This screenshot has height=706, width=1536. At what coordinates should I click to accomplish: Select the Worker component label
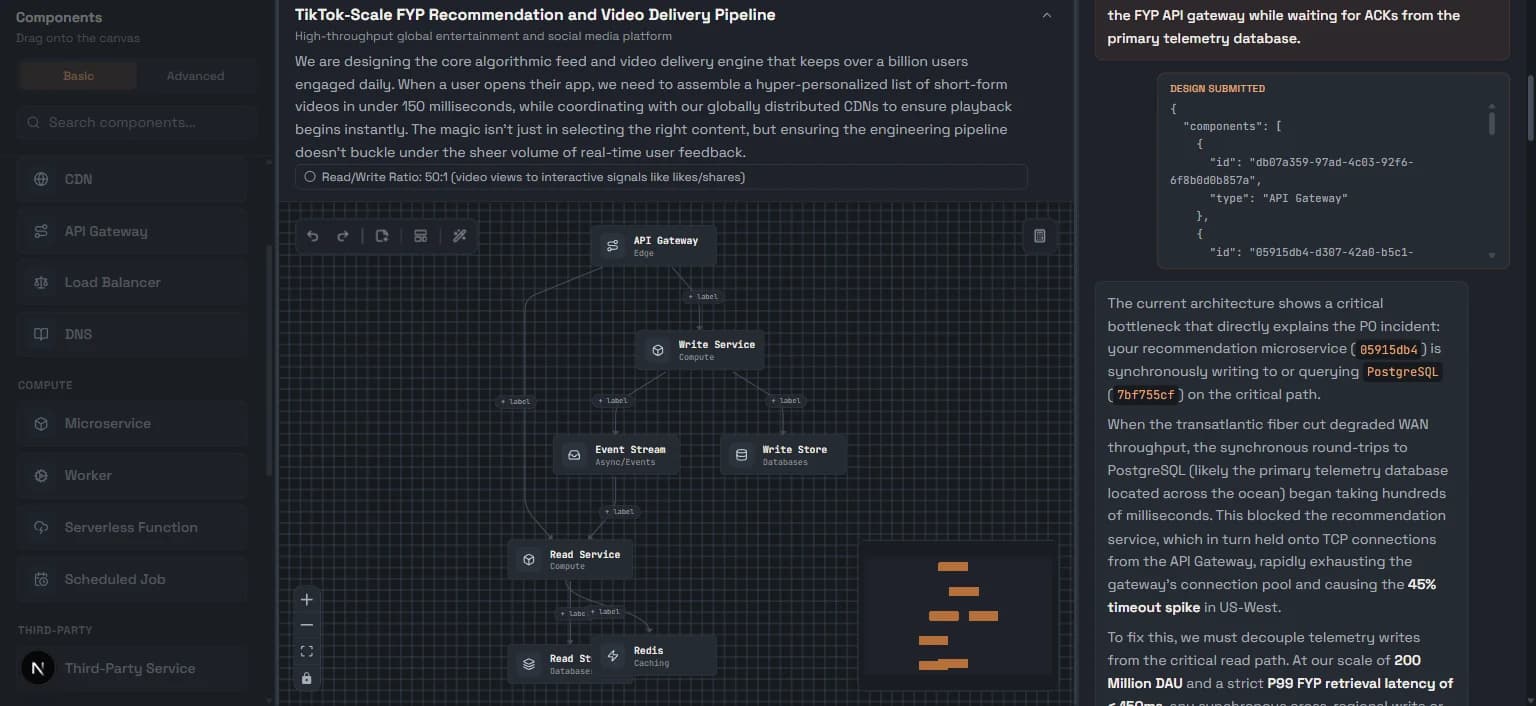click(x=88, y=475)
